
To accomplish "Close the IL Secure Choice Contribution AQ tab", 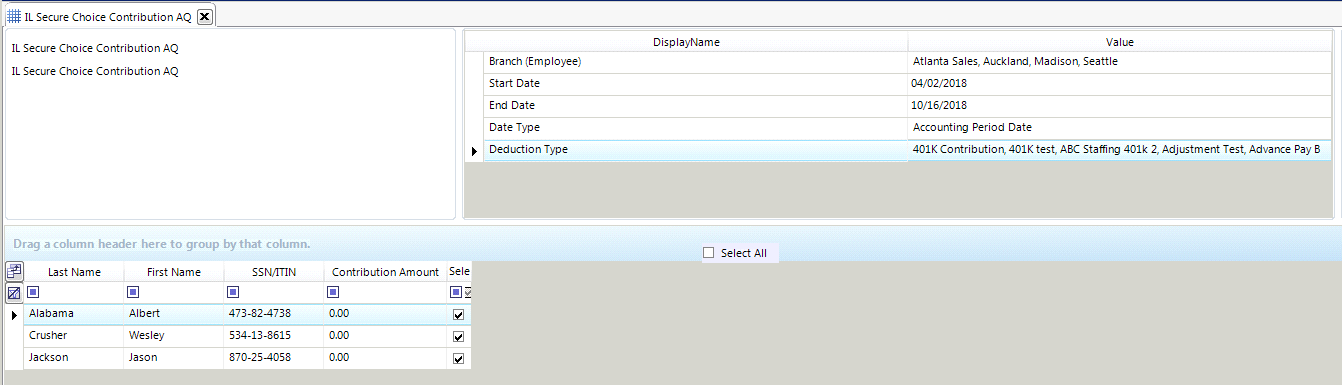I will coord(204,16).
